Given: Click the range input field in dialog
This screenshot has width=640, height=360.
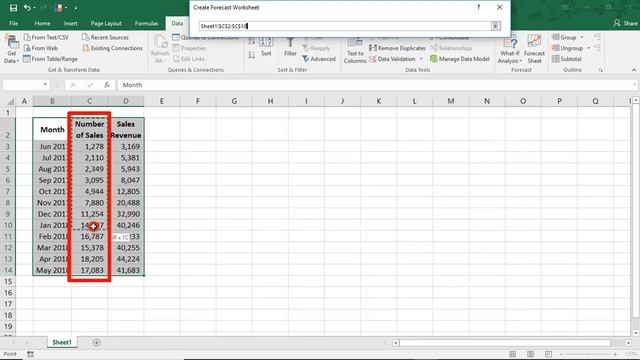Looking at the screenshot, I should click(x=345, y=26).
